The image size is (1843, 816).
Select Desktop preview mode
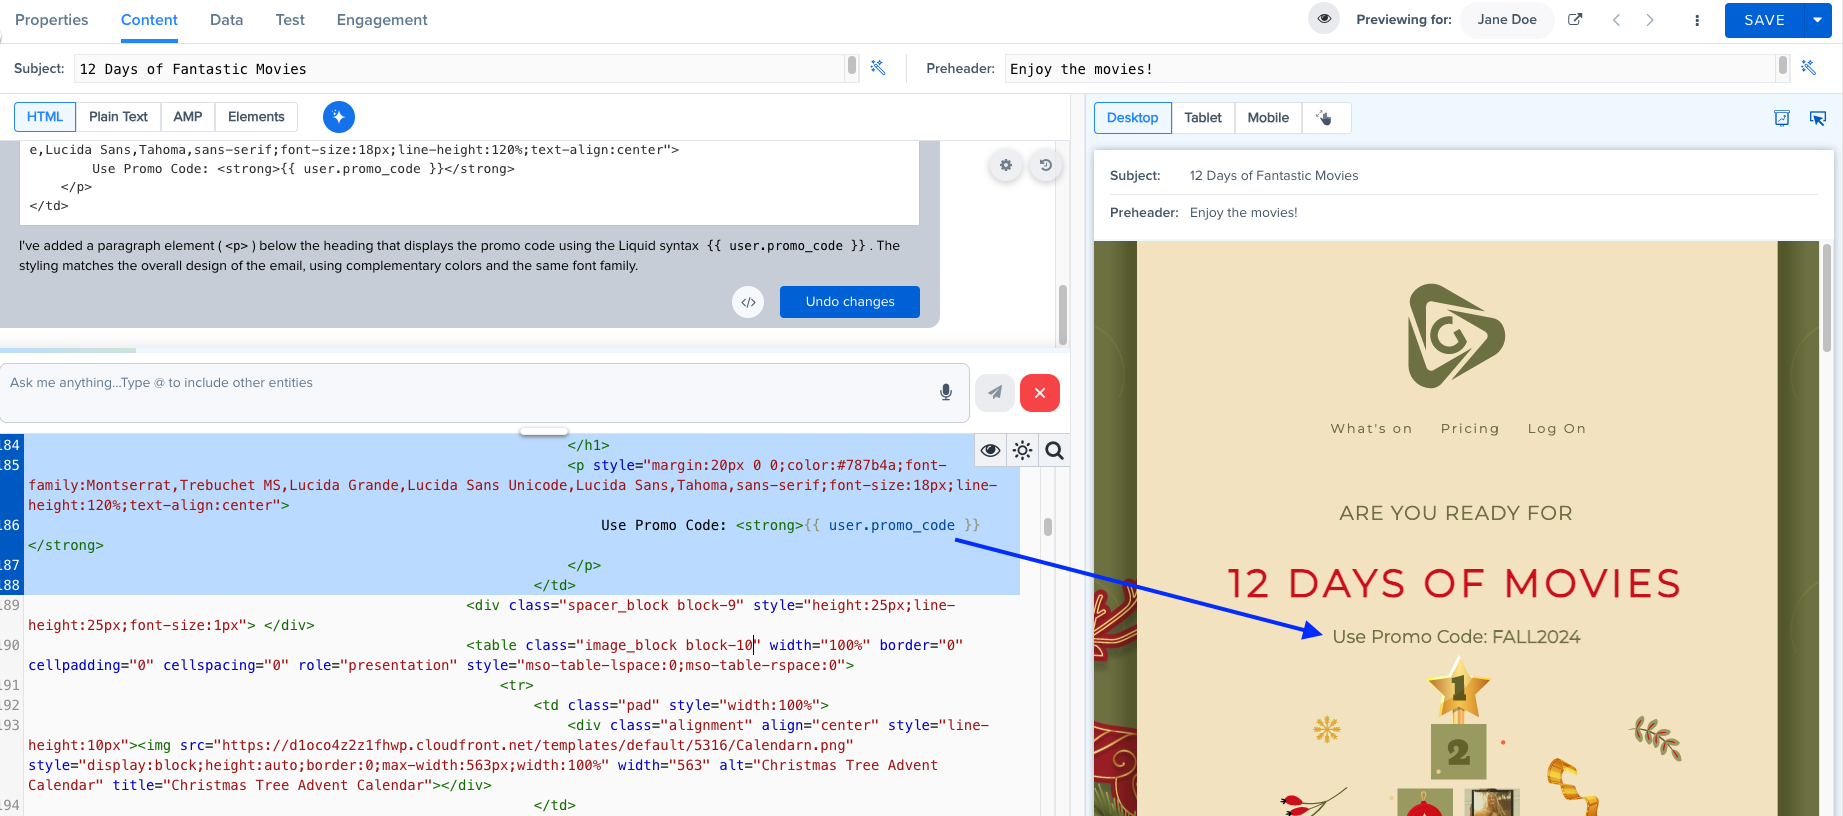[x=1132, y=118]
